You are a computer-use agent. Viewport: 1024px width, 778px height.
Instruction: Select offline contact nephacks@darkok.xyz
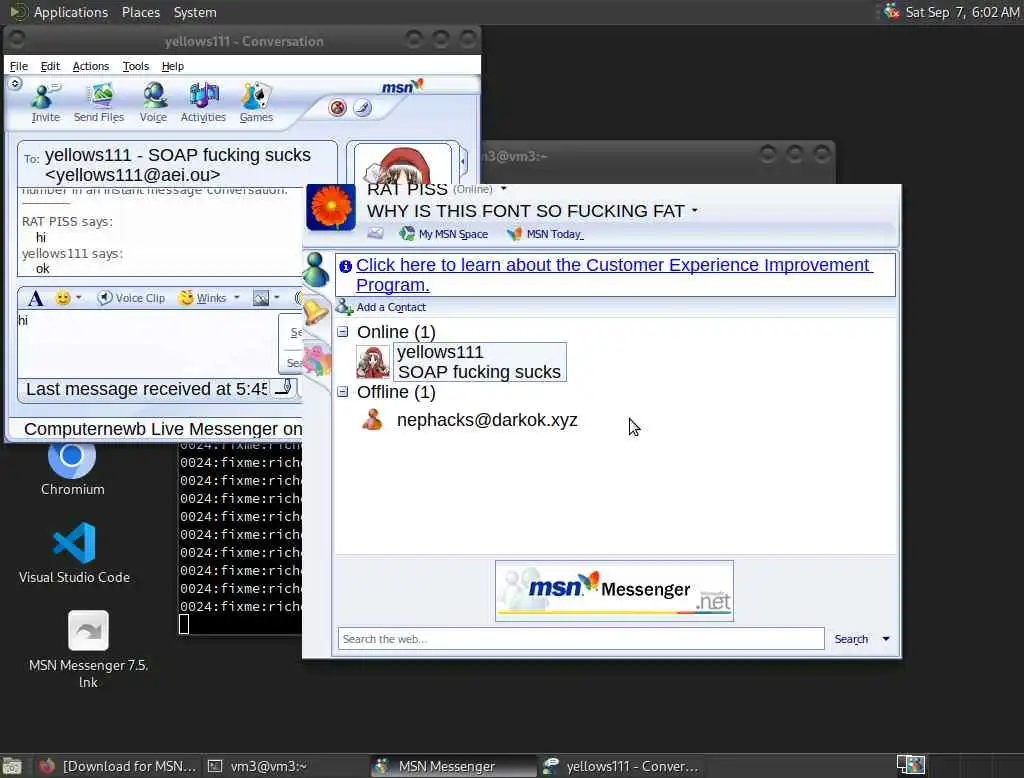[487, 420]
